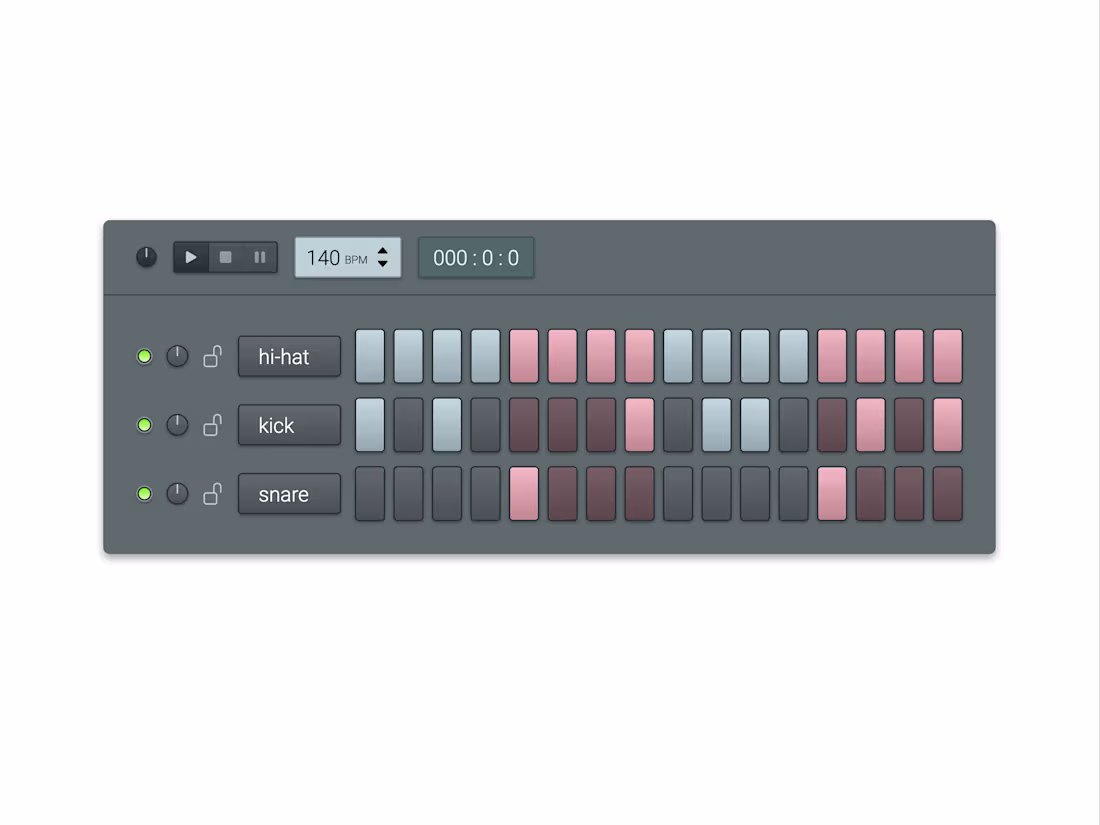The height and width of the screenshot is (825, 1100).
Task: Select the kick channel button
Action: [290, 425]
